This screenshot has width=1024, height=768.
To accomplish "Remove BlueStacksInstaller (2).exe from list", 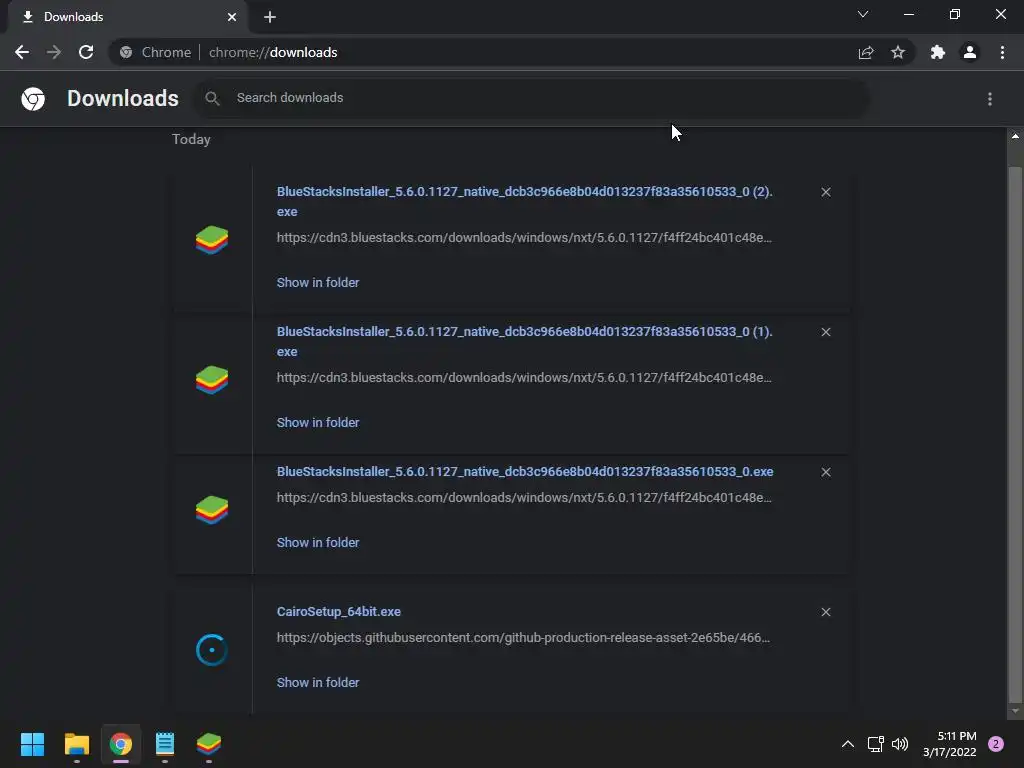I will [826, 192].
